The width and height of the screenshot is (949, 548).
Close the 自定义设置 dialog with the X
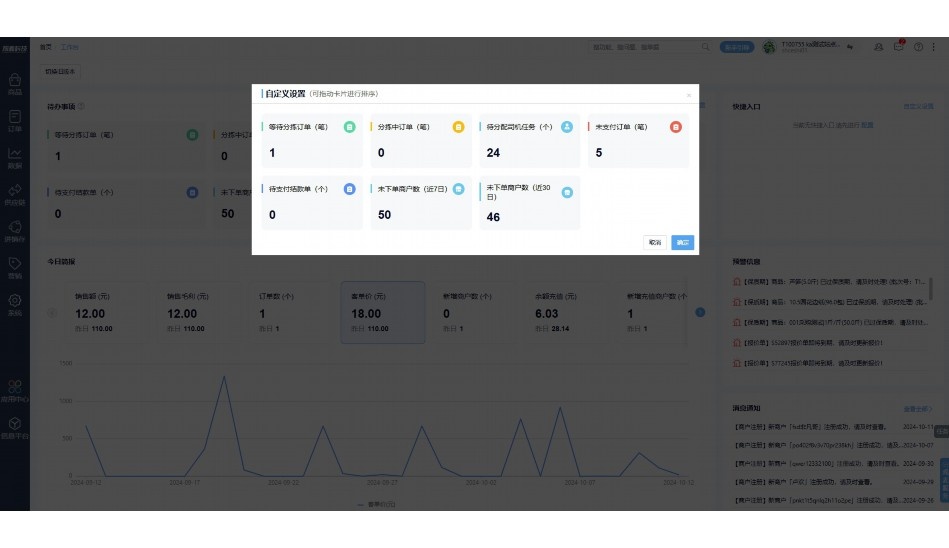pos(688,95)
